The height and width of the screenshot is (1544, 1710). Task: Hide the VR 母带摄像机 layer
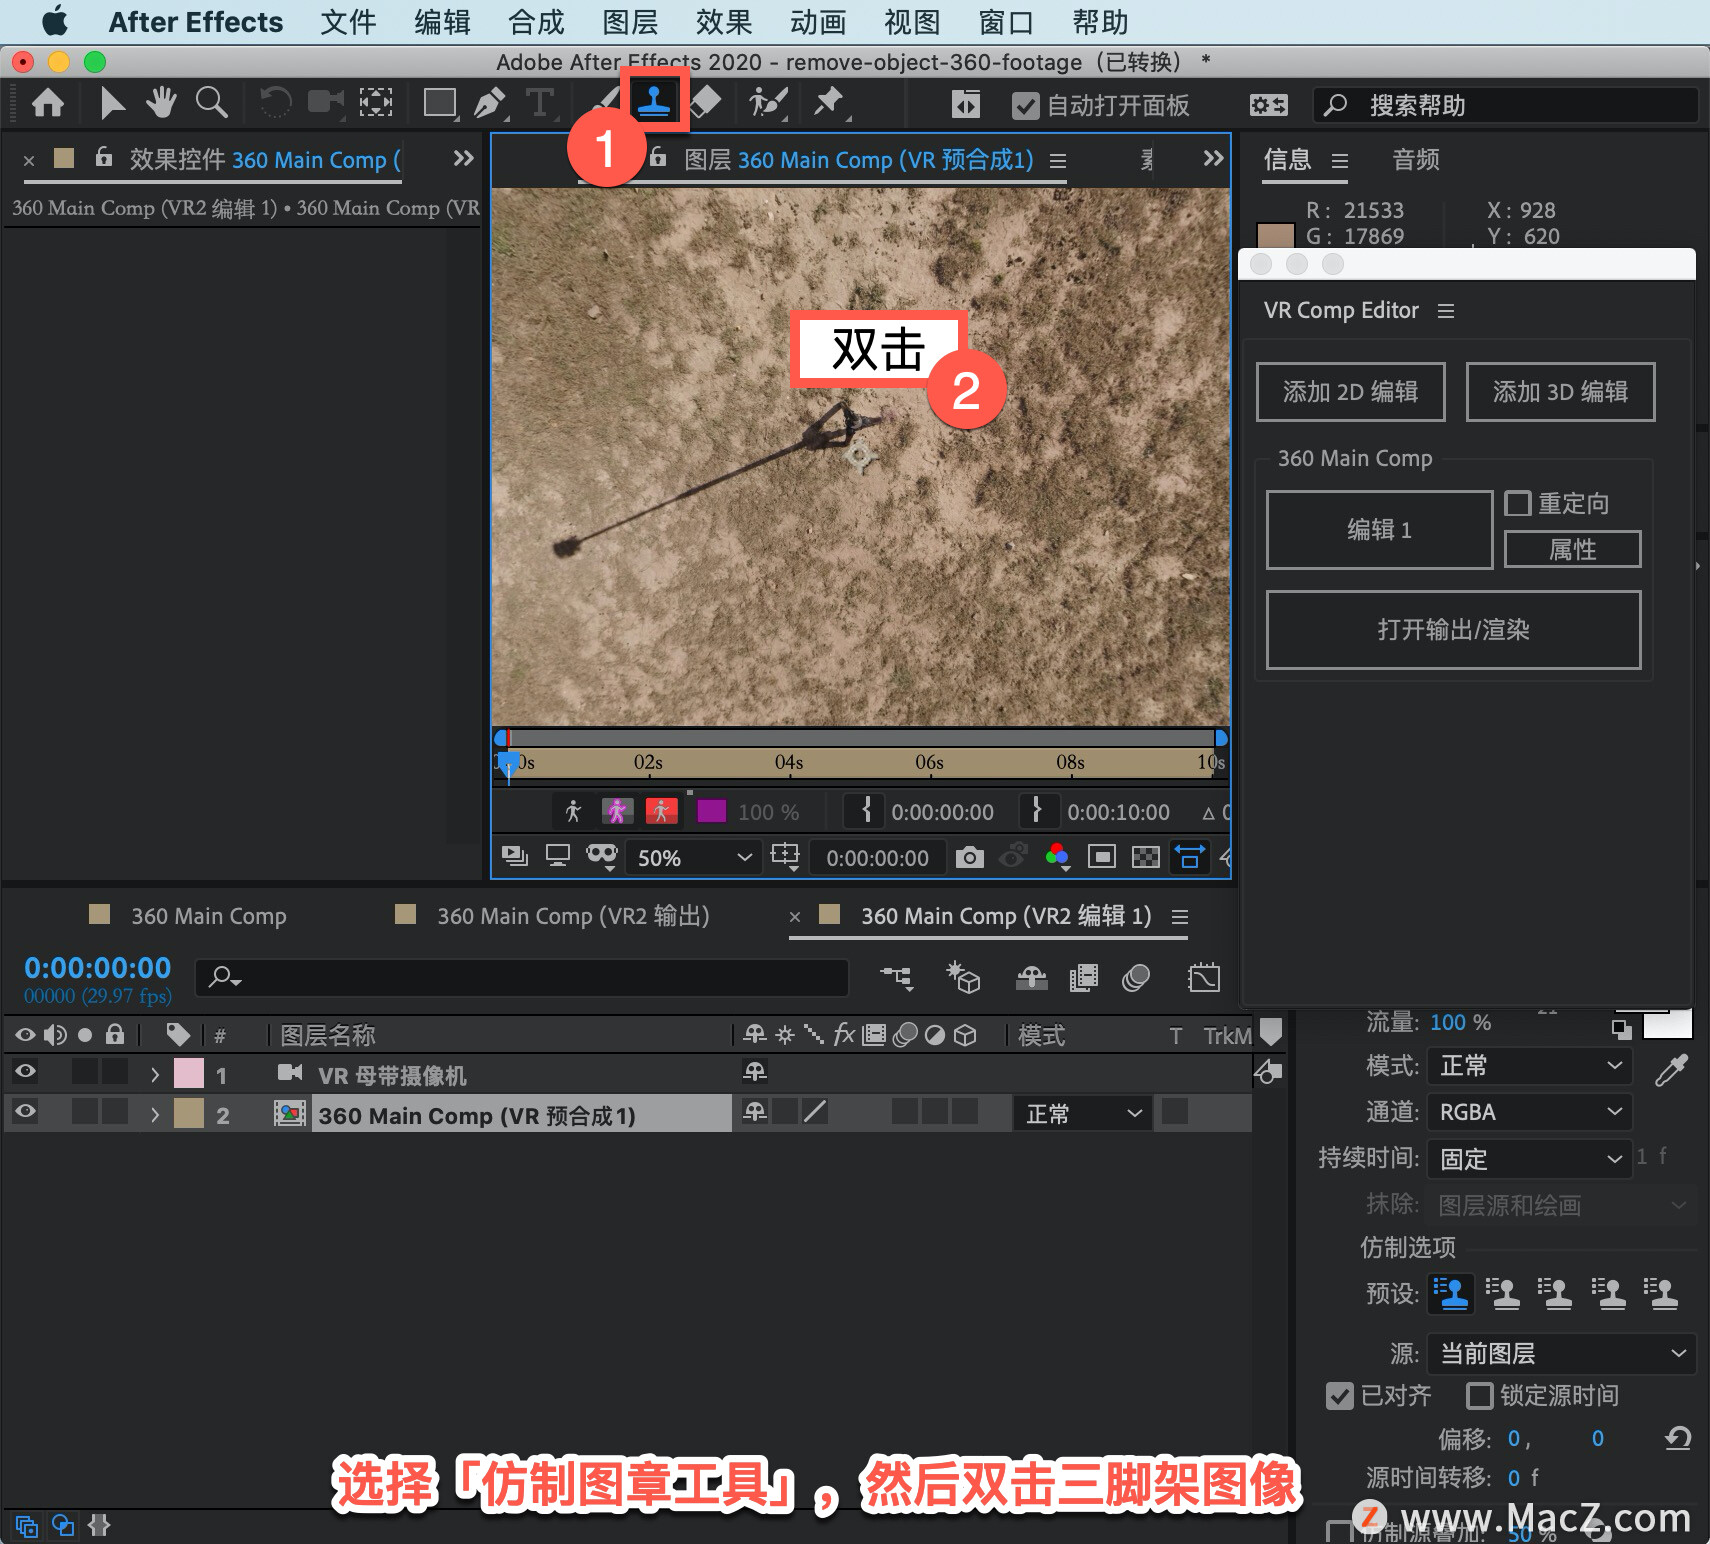(25, 1072)
